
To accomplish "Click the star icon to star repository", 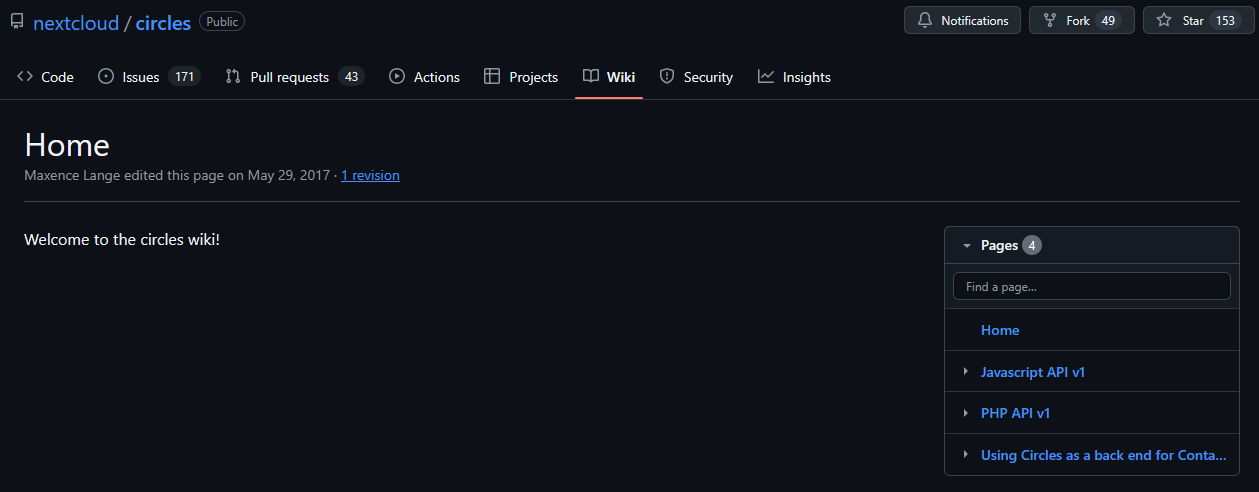I will point(1164,21).
